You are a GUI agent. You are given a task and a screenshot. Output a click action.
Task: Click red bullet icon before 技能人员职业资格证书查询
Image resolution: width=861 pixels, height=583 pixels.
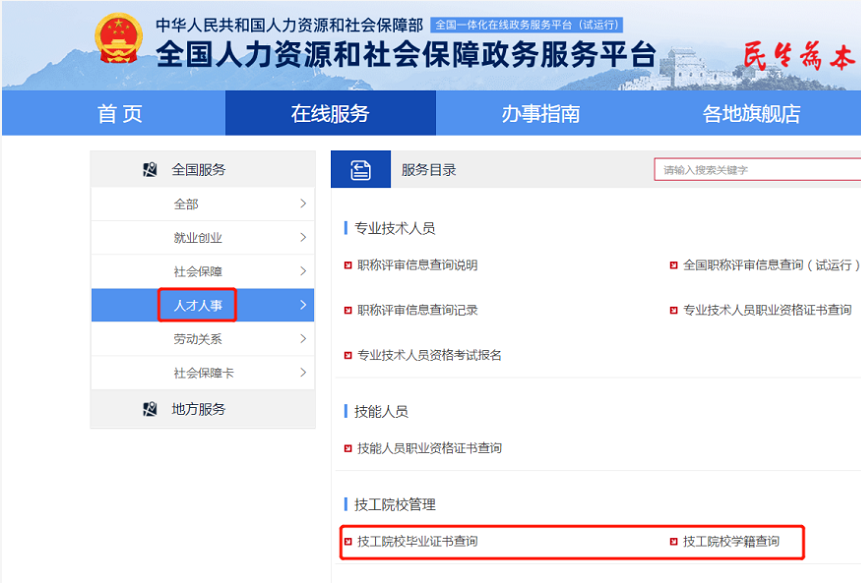(348, 449)
